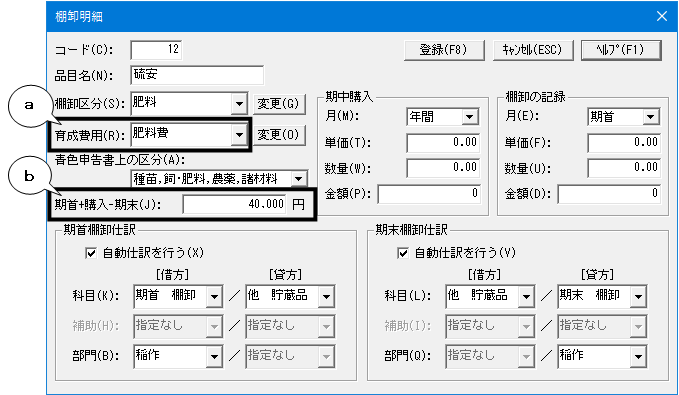
Task: Click 変更(O) button next to 育成費用
Action: [279, 135]
